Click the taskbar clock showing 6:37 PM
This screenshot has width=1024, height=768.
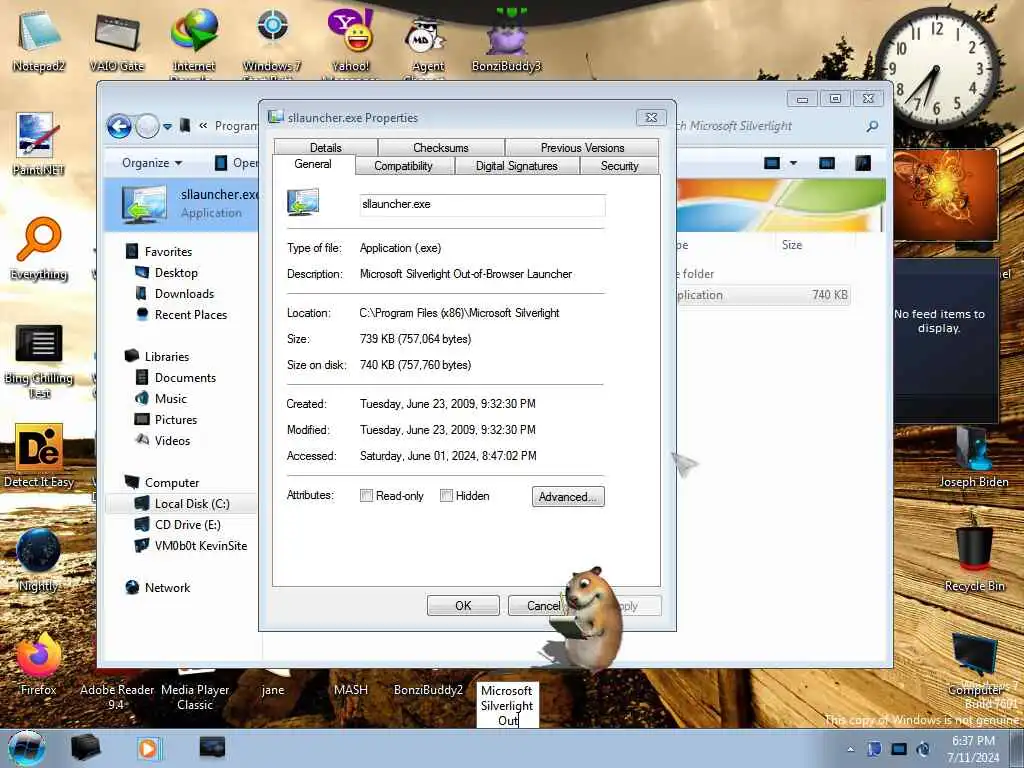tap(973, 749)
